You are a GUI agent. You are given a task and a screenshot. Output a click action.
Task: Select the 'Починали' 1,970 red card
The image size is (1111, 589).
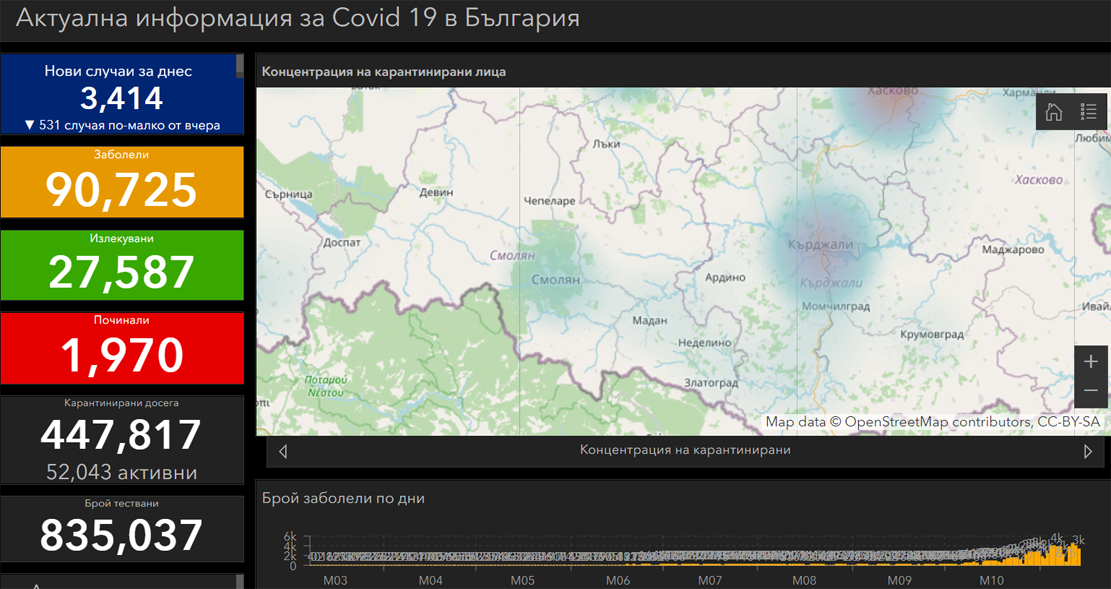click(x=122, y=348)
